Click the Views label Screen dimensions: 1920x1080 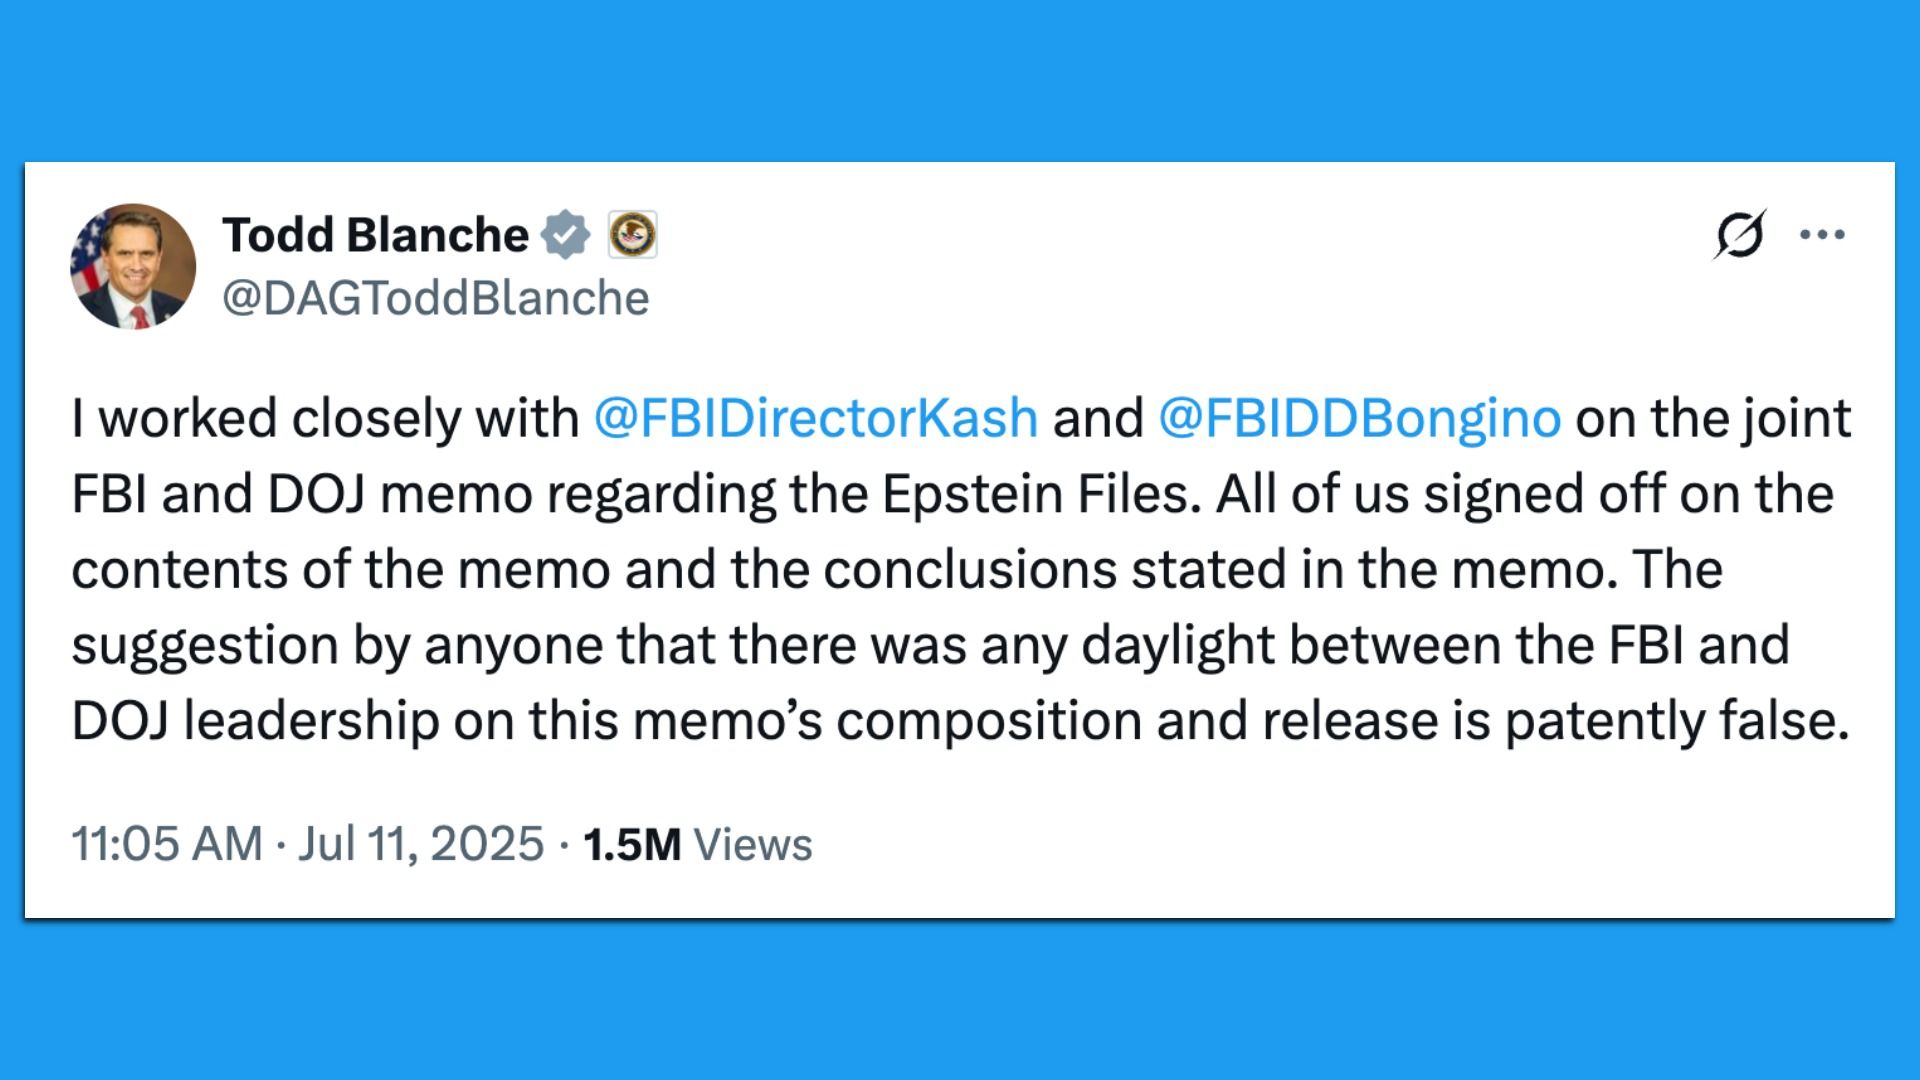(x=752, y=844)
